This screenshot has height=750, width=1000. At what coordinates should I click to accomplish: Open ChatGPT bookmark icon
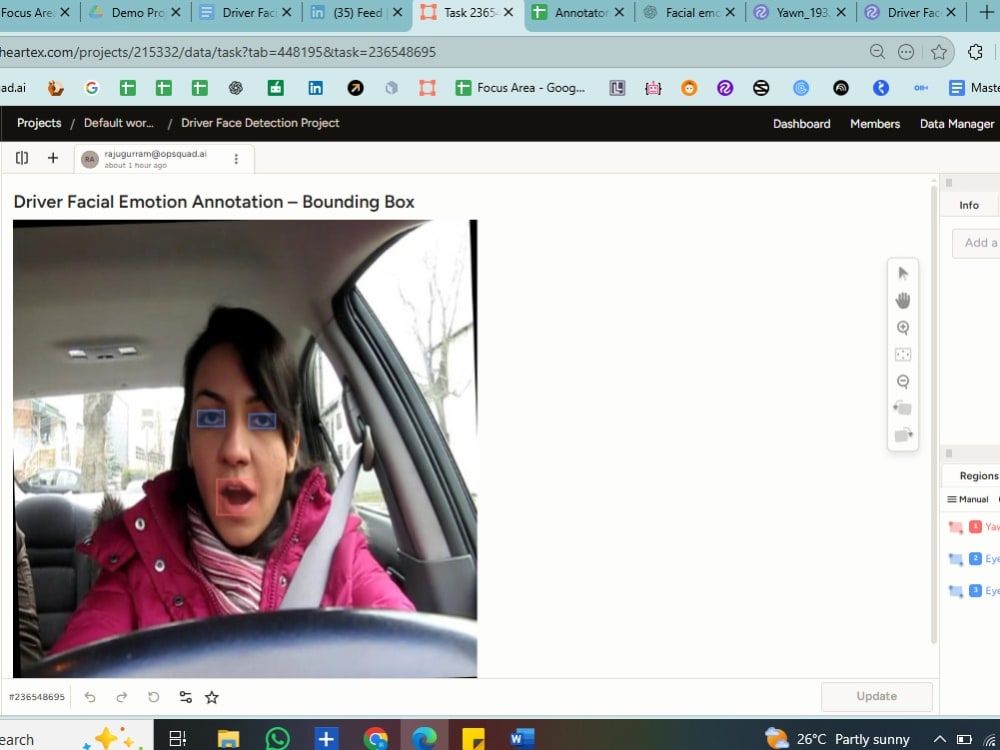click(x=235, y=88)
